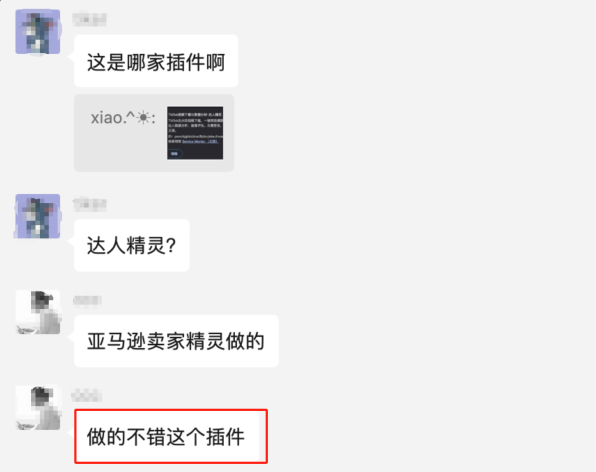596x472 pixels.
Task: Open quoted message card from xiao
Action: pyautogui.click(x=154, y=133)
